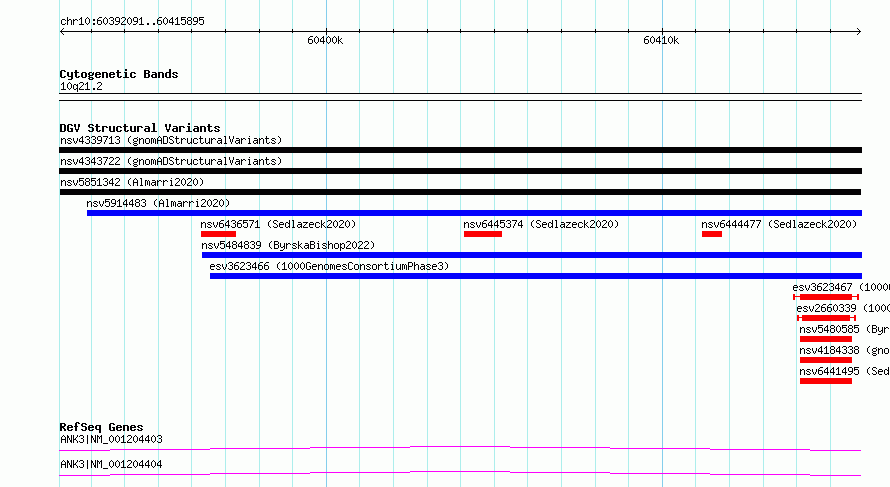Open nsv5484839 ByrskaBishop2022 label
The width and height of the screenshot is (890, 487).
coord(288,245)
